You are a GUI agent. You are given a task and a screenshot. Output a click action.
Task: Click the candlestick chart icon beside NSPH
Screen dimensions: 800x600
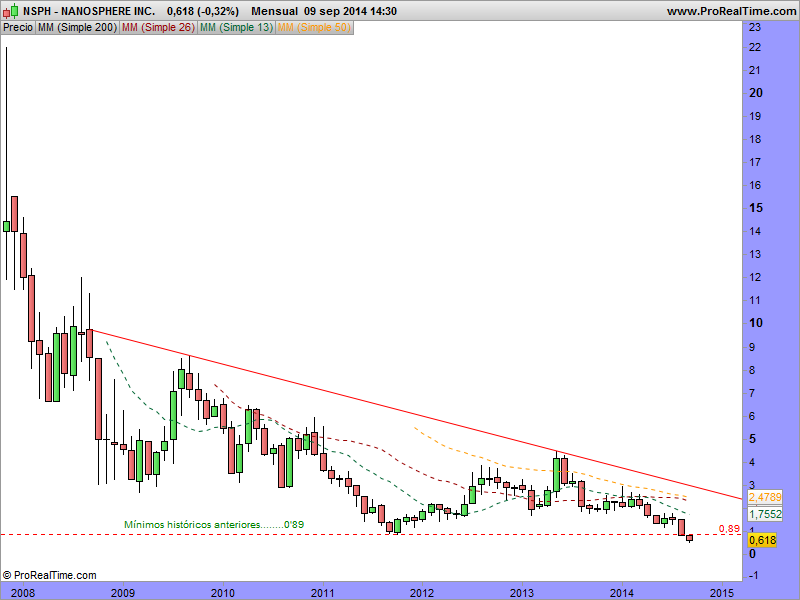[x=10, y=11]
